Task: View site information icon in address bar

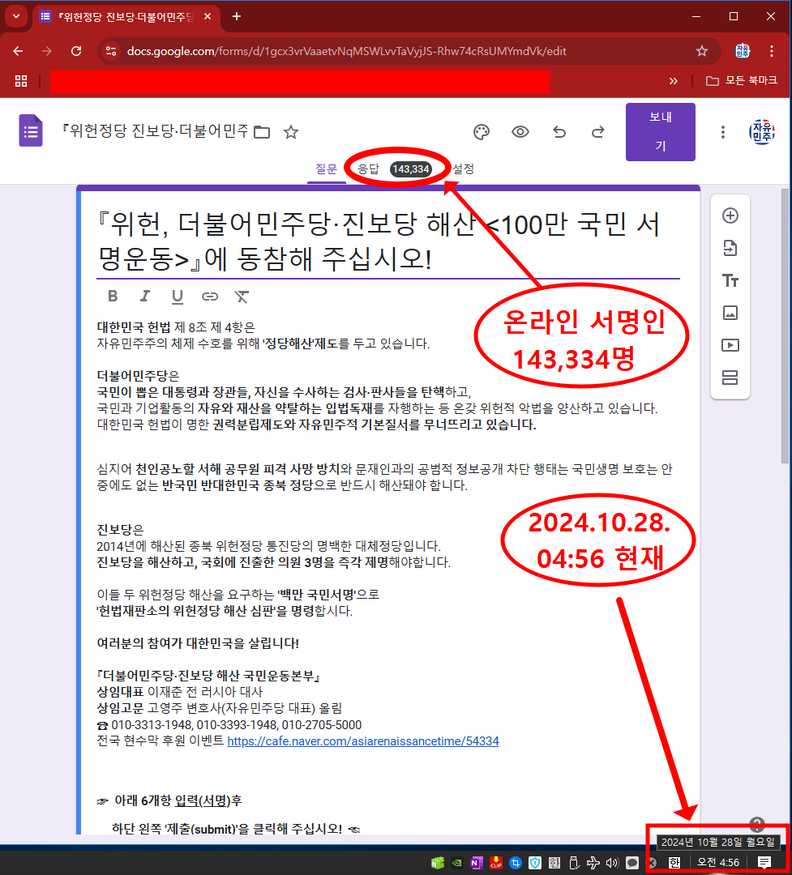Action: pos(111,51)
